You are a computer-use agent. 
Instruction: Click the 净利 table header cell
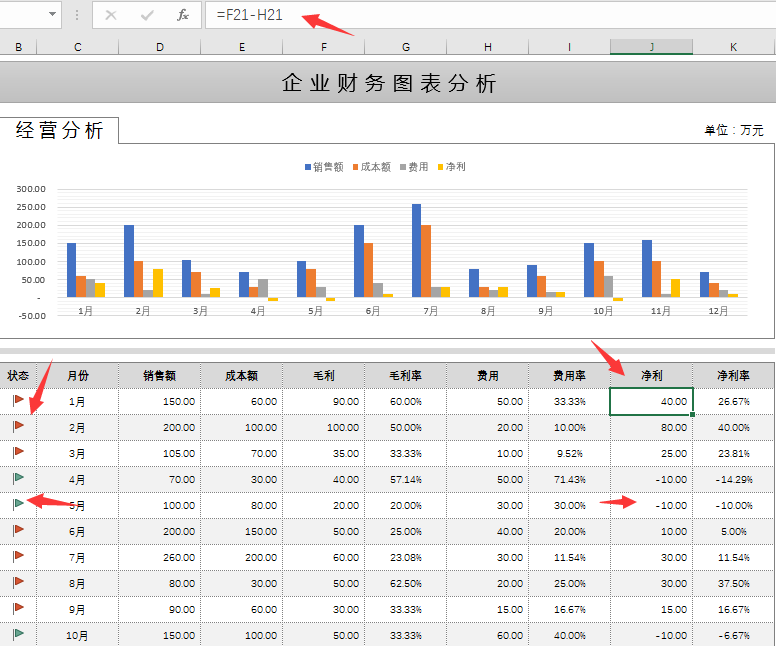coord(651,376)
